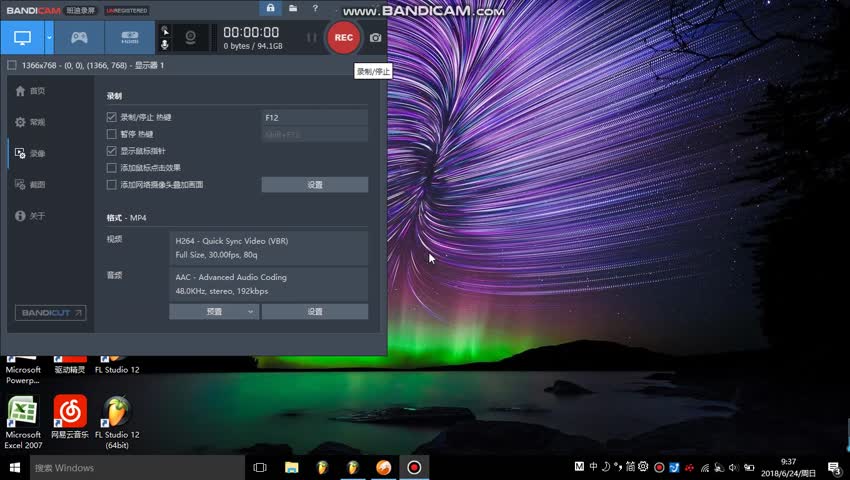Click the 00:00:00 recording timer
This screenshot has height=480, width=850.
251,32
